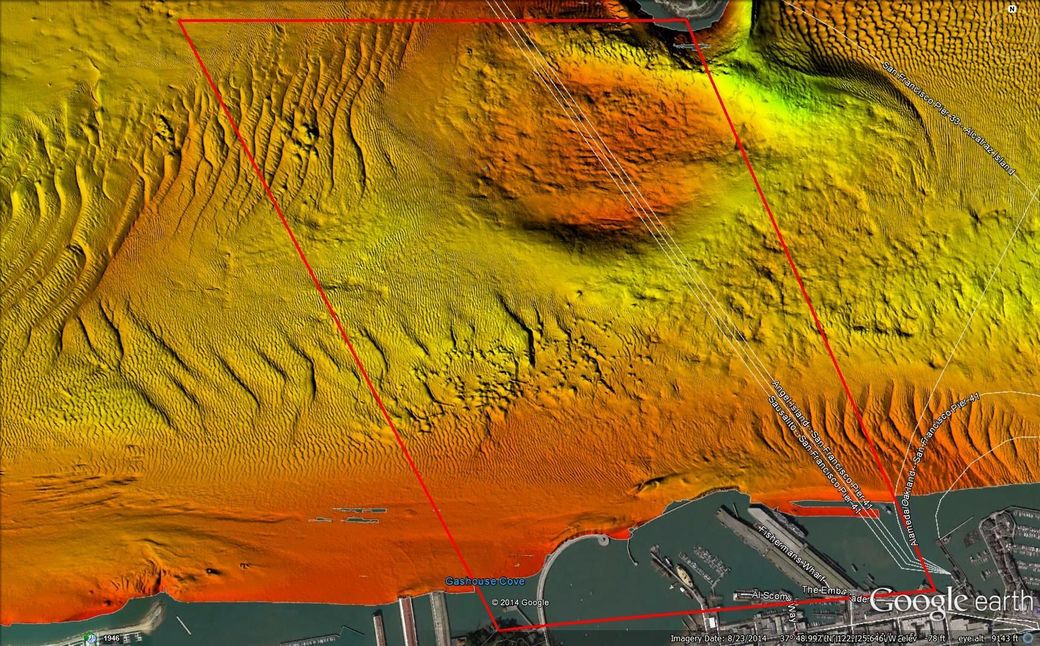Click the Imagery Date text in status bar

tap(716, 638)
